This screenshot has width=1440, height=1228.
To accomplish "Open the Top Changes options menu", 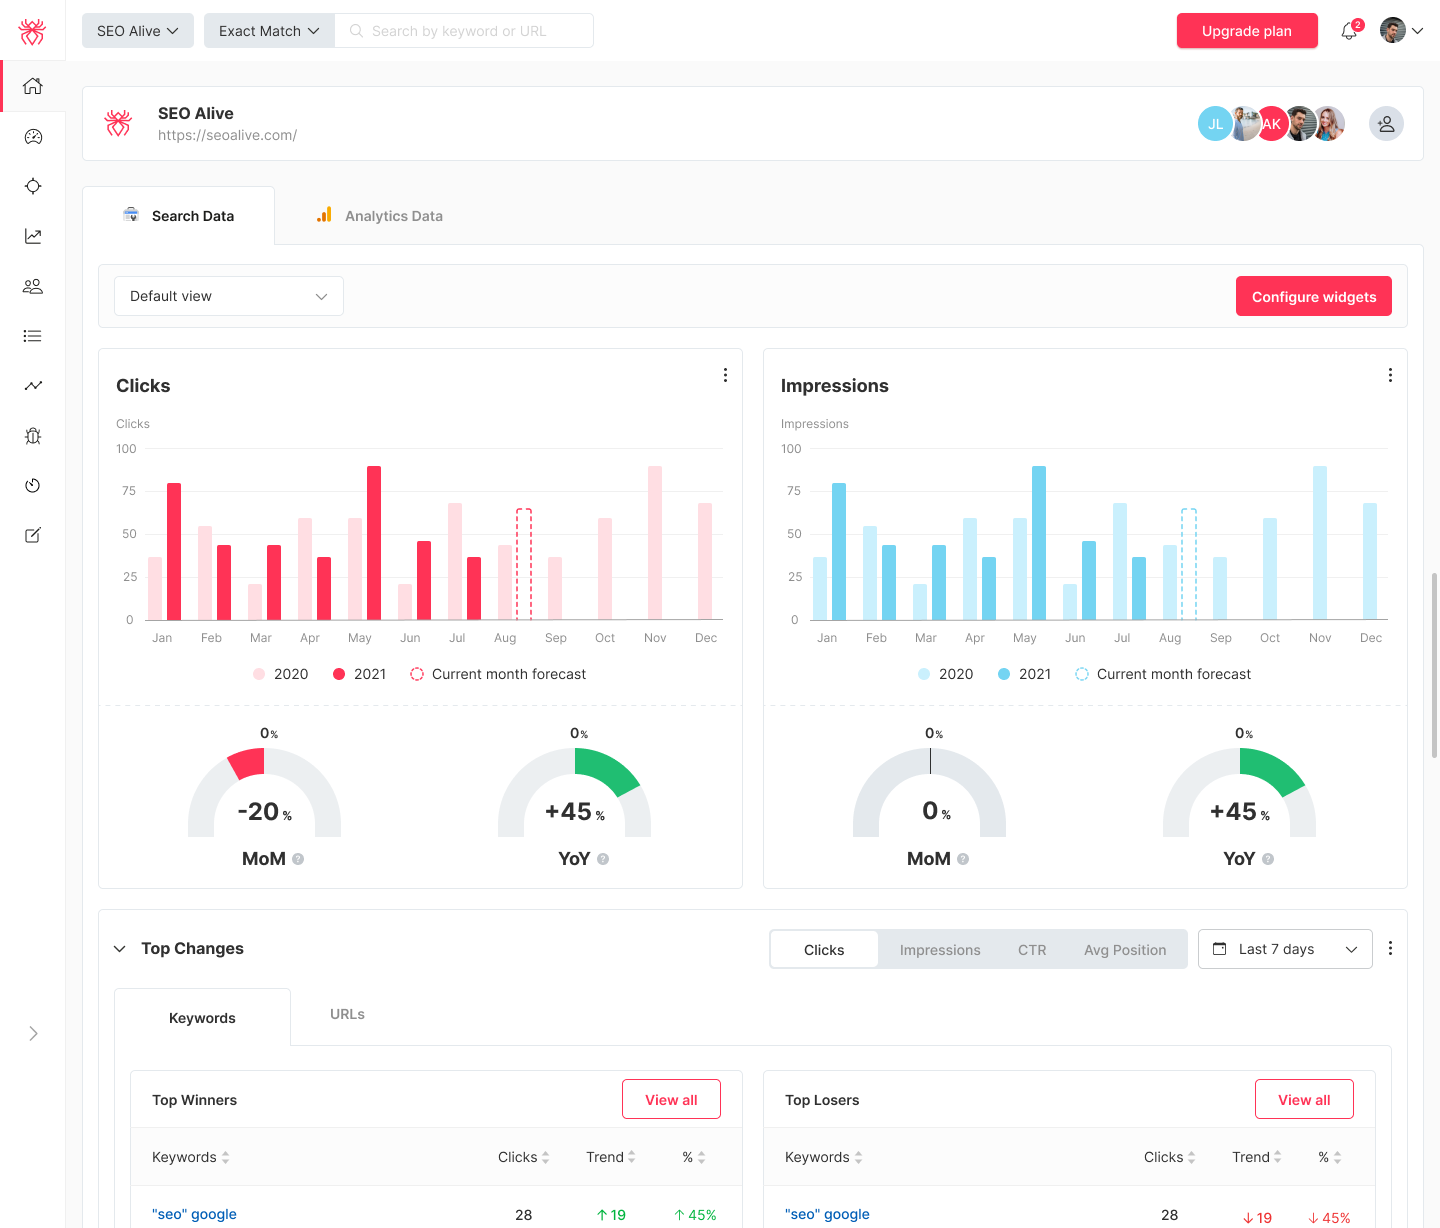I will [1390, 948].
